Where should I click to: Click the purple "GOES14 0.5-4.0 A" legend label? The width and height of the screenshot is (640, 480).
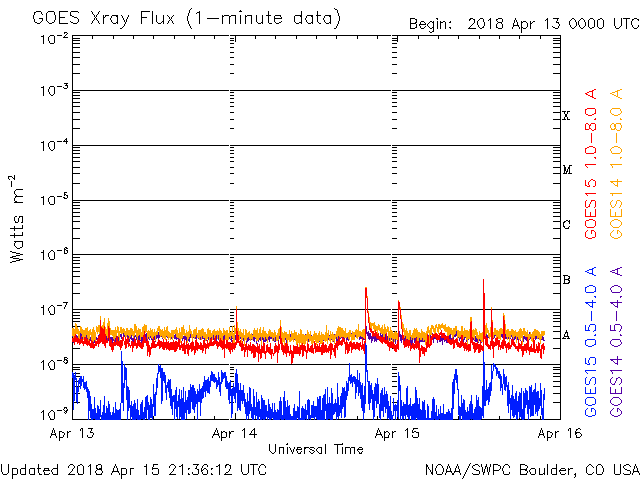[x=616, y=341]
